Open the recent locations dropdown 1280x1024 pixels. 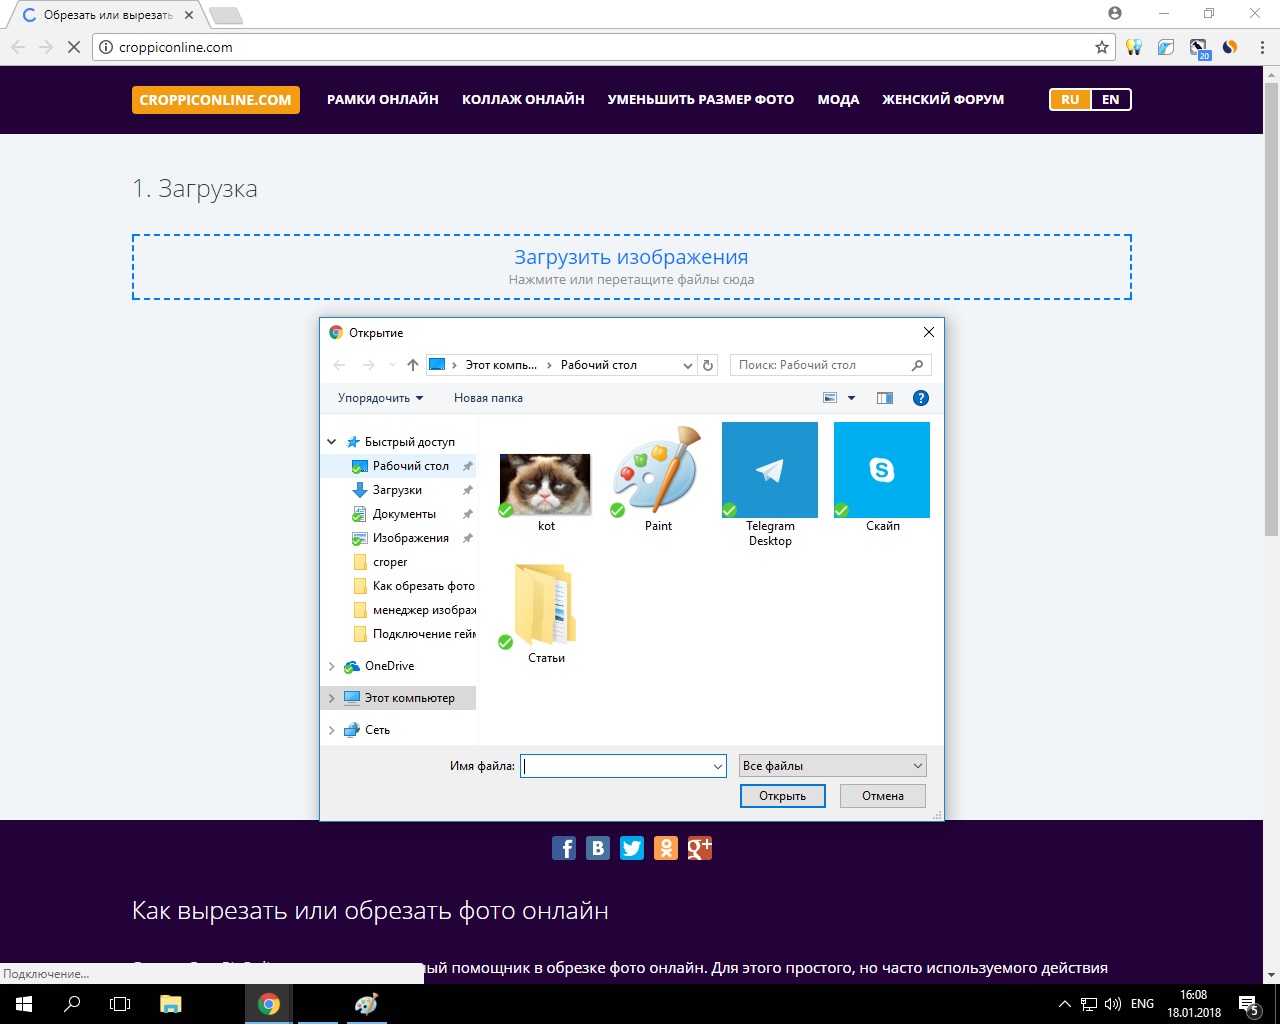tap(392, 365)
